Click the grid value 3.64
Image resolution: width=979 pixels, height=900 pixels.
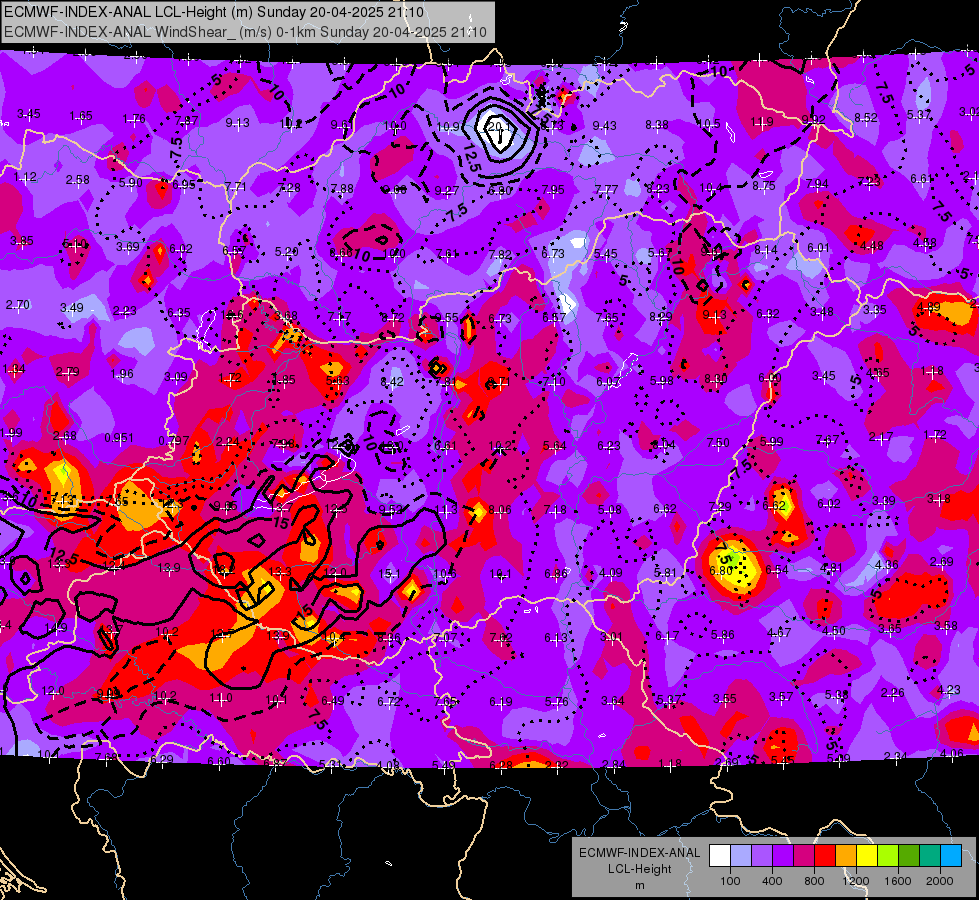click(612, 701)
